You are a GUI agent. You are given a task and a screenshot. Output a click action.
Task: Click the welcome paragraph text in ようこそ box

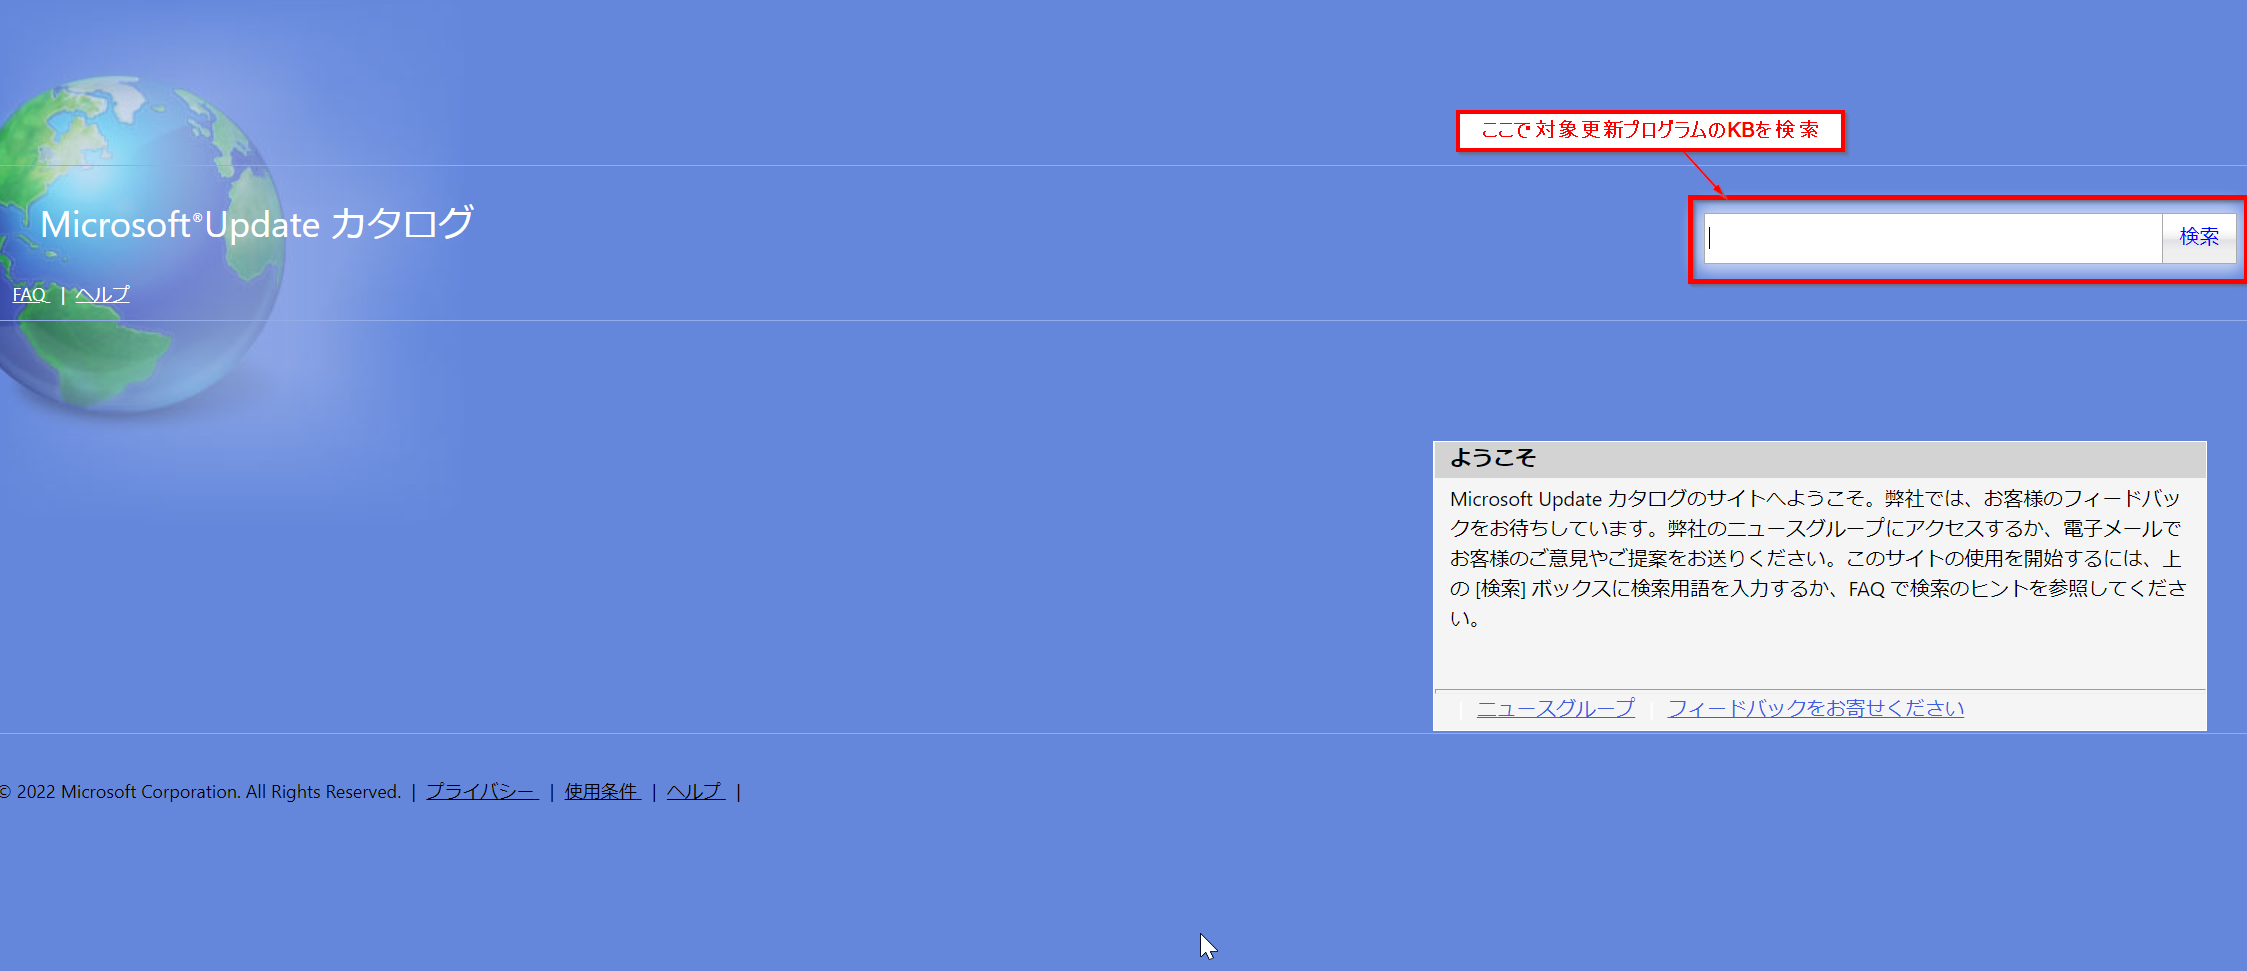coord(1818,558)
